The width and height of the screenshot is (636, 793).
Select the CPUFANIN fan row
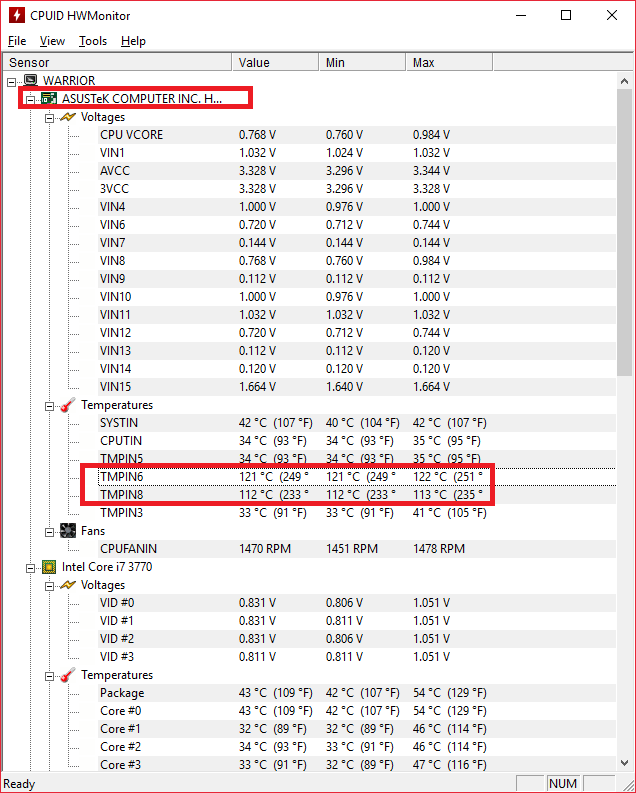click(357, 549)
